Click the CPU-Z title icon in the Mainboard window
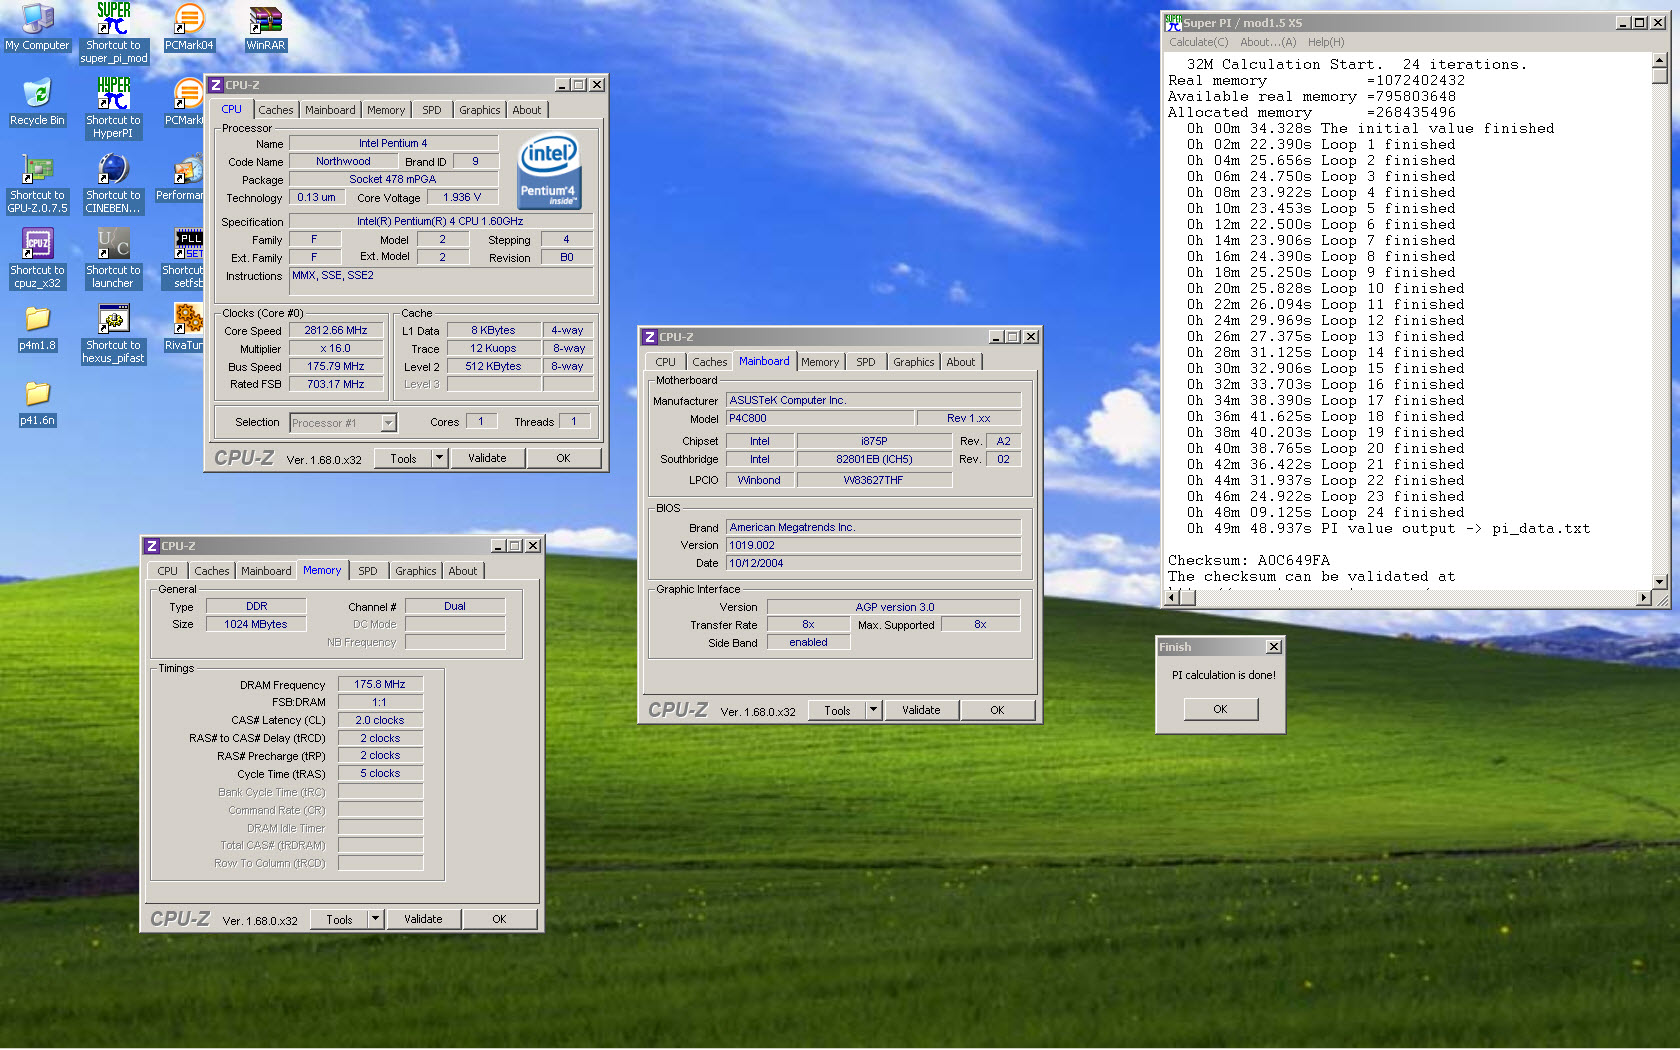Viewport: 1680px width, 1050px height. click(x=650, y=337)
